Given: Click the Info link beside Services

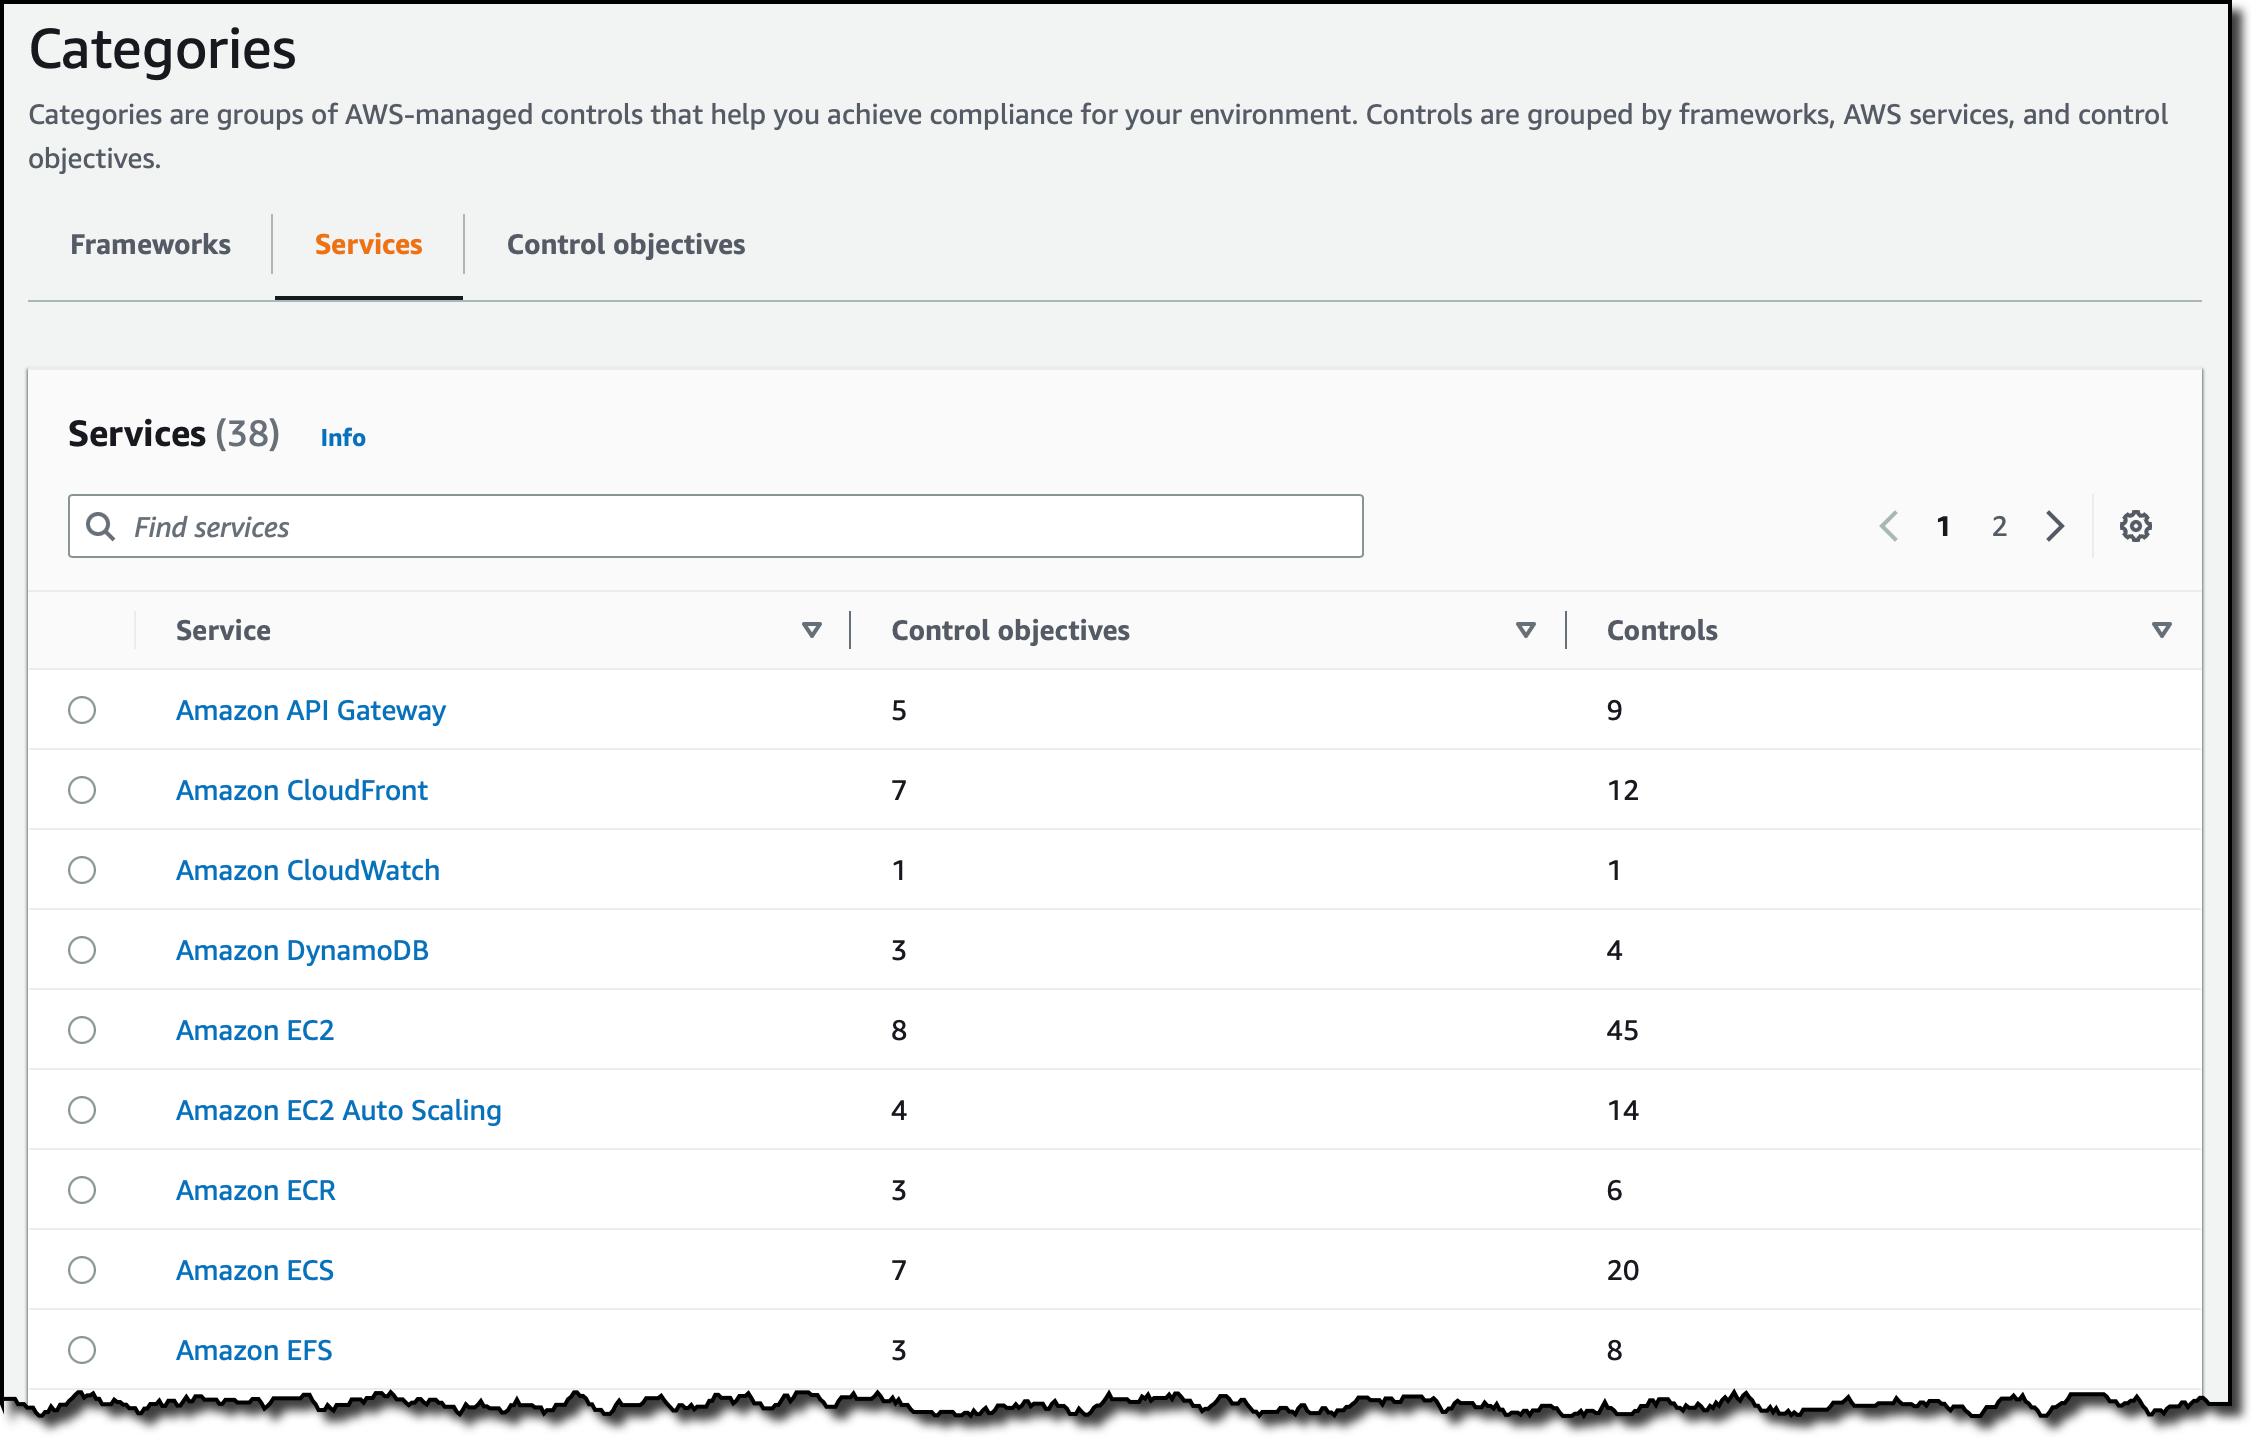Looking at the screenshot, I should point(342,438).
